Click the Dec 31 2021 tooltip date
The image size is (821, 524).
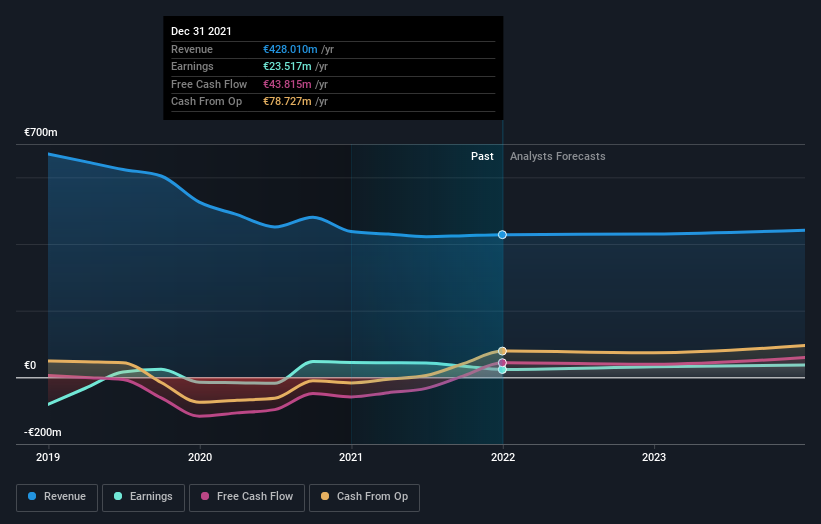pyautogui.click(x=201, y=31)
